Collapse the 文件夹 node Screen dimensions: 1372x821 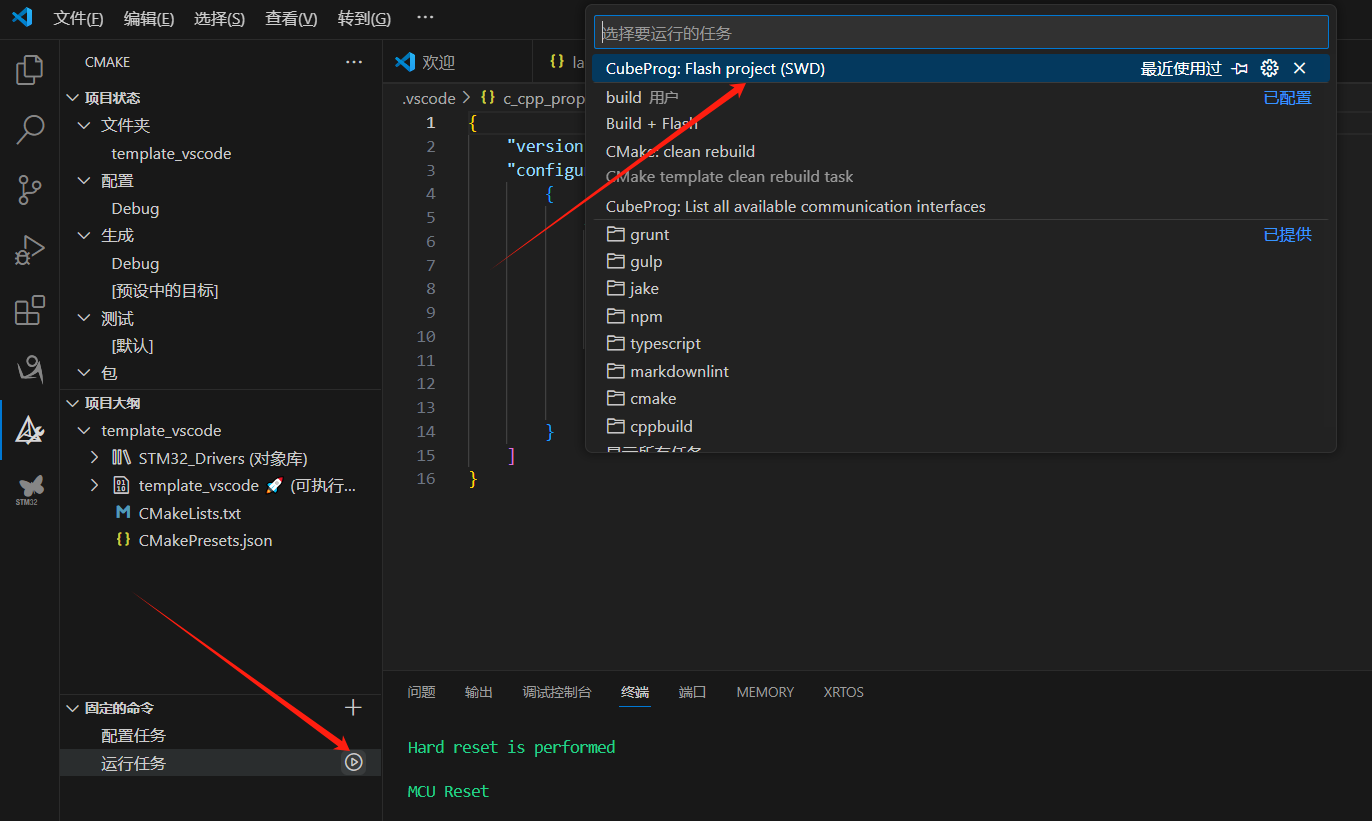(x=85, y=125)
